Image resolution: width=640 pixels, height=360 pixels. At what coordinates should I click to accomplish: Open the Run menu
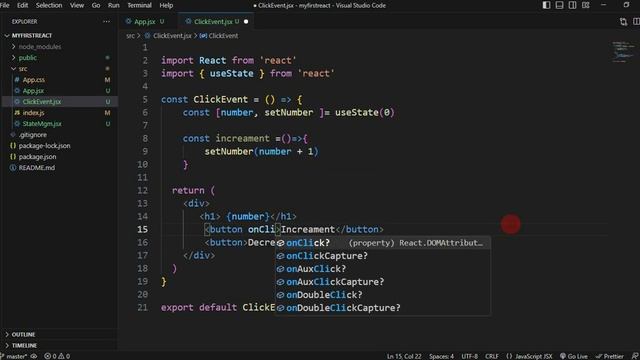(x=113, y=5)
